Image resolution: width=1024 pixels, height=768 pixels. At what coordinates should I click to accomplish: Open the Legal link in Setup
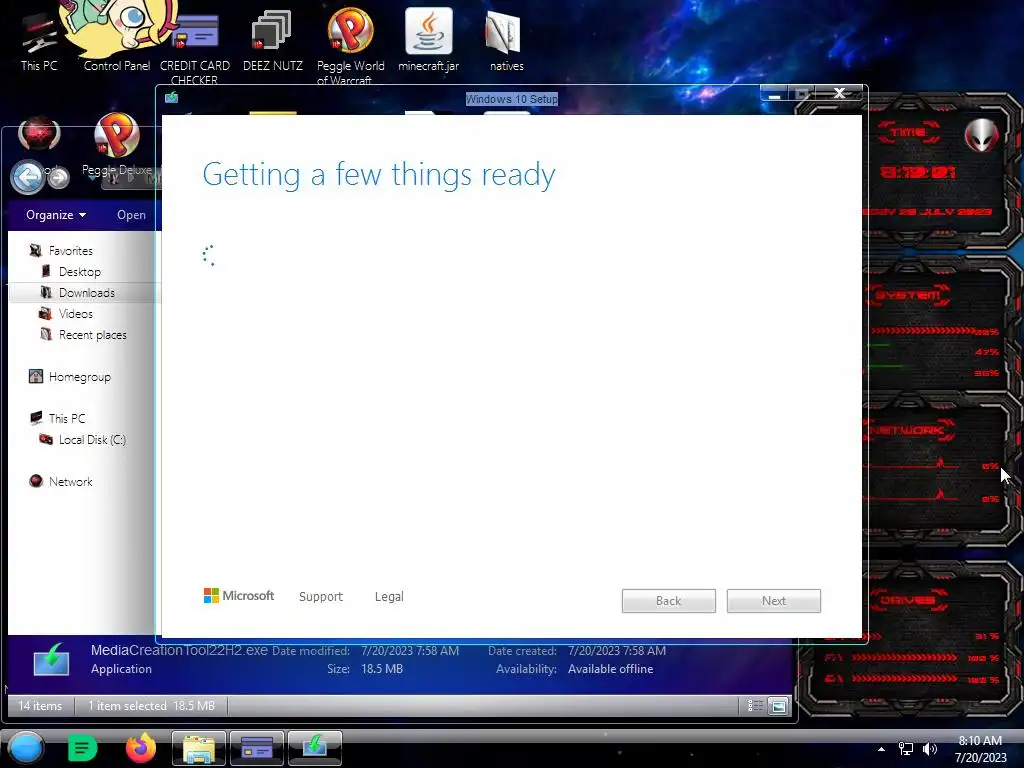[x=389, y=597]
